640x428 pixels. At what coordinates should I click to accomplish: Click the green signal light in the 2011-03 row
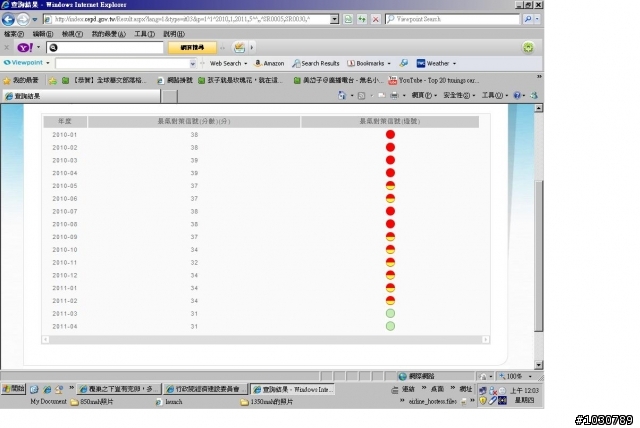390,313
